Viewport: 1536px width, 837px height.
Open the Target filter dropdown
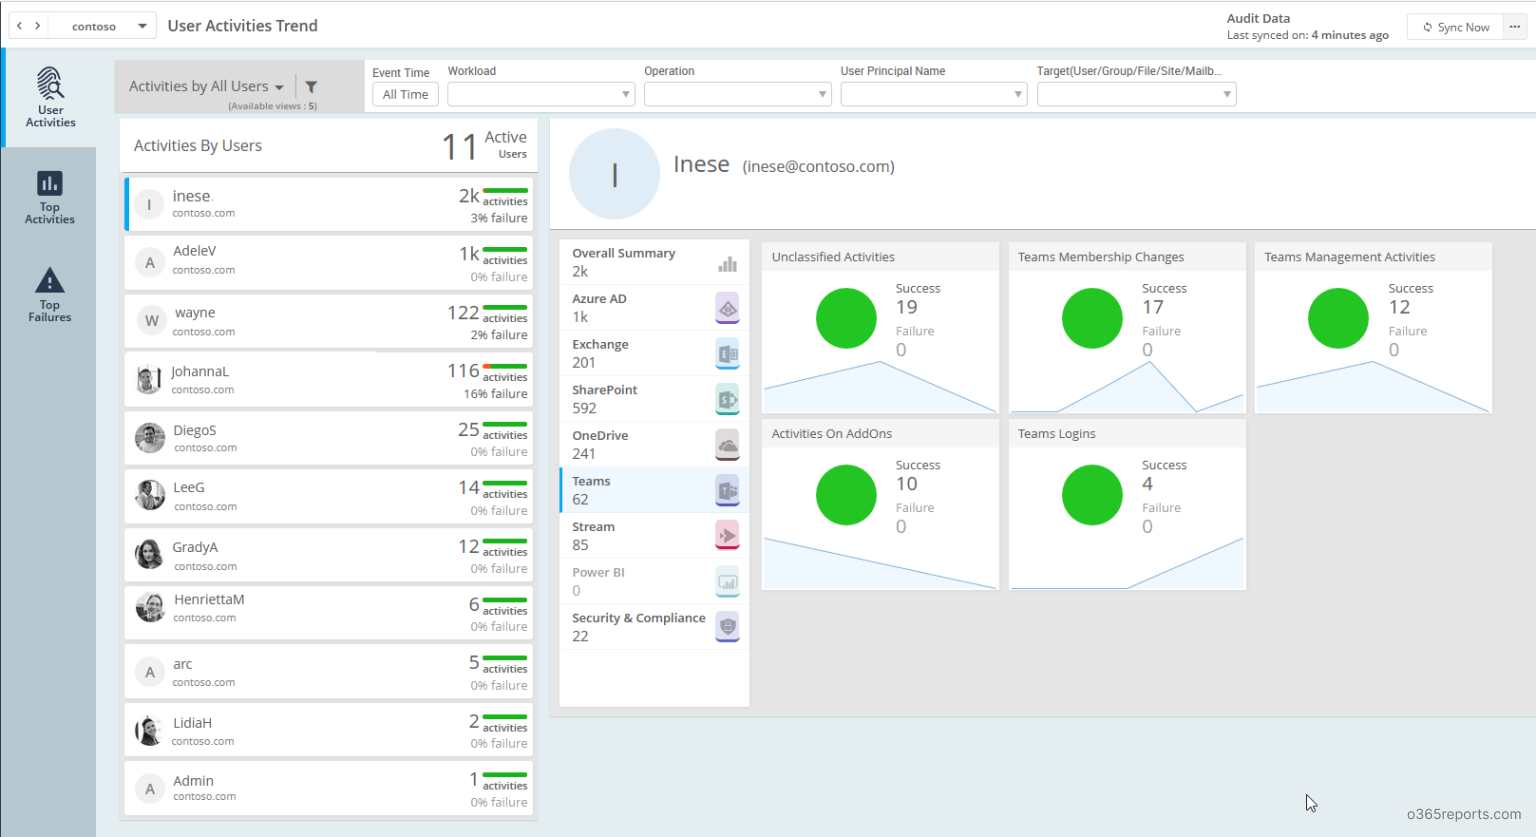tap(1136, 94)
